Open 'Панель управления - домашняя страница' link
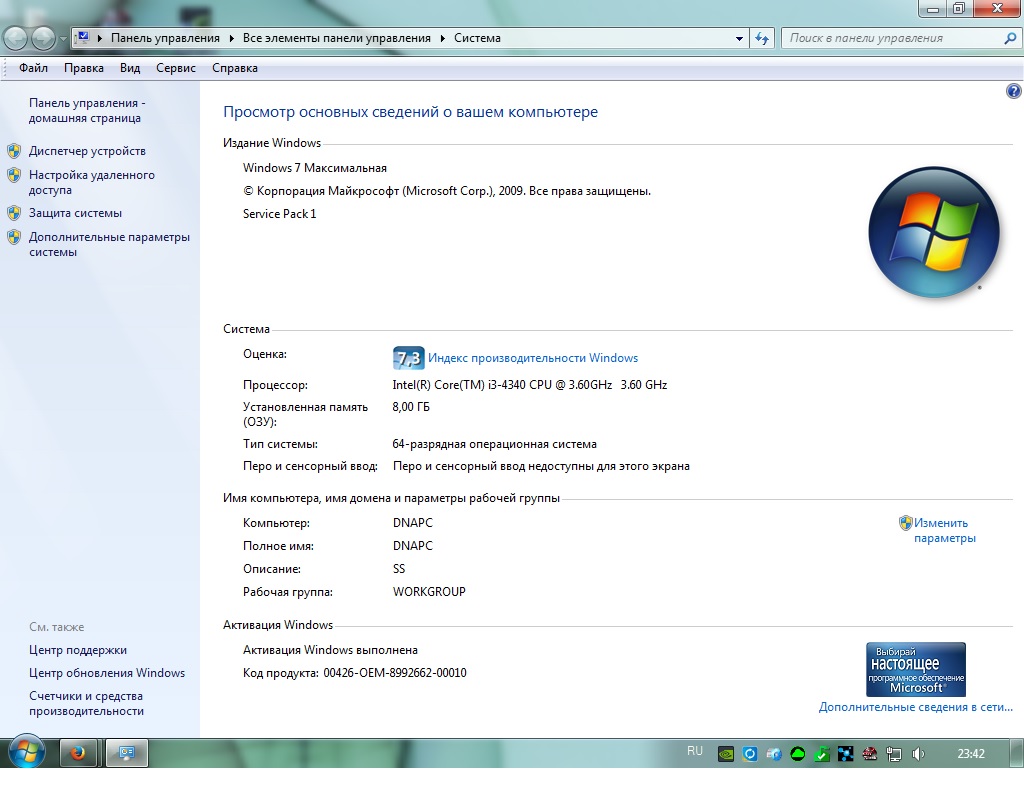Image resolution: width=1024 pixels, height=807 pixels. (x=87, y=110)
